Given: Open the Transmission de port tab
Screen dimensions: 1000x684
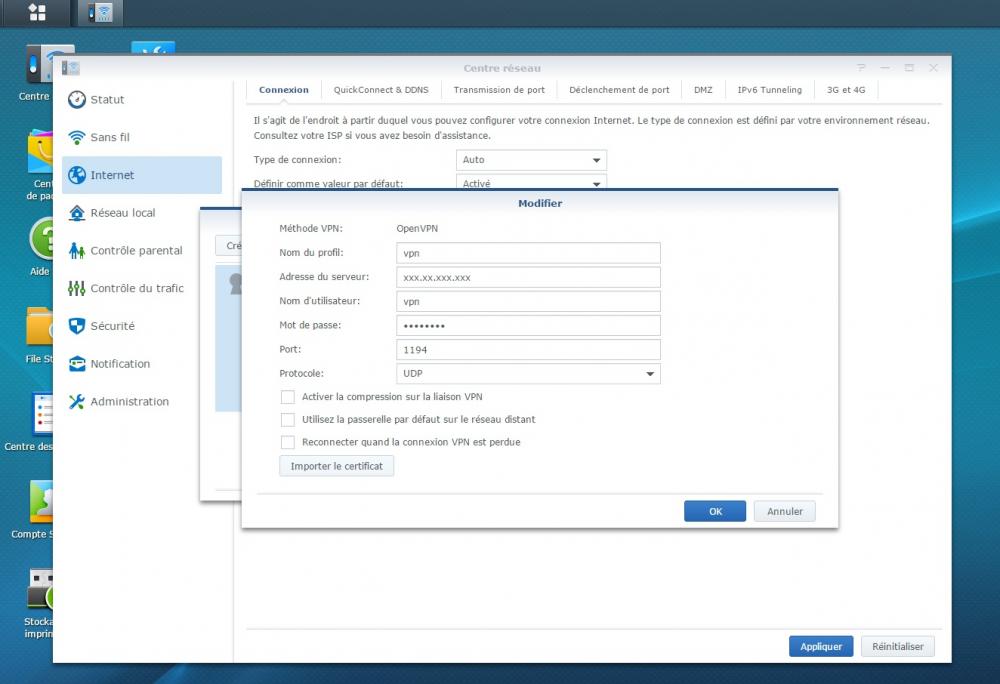Looking at the screenshot, I should pyautogui.click(x=499, y=90).
